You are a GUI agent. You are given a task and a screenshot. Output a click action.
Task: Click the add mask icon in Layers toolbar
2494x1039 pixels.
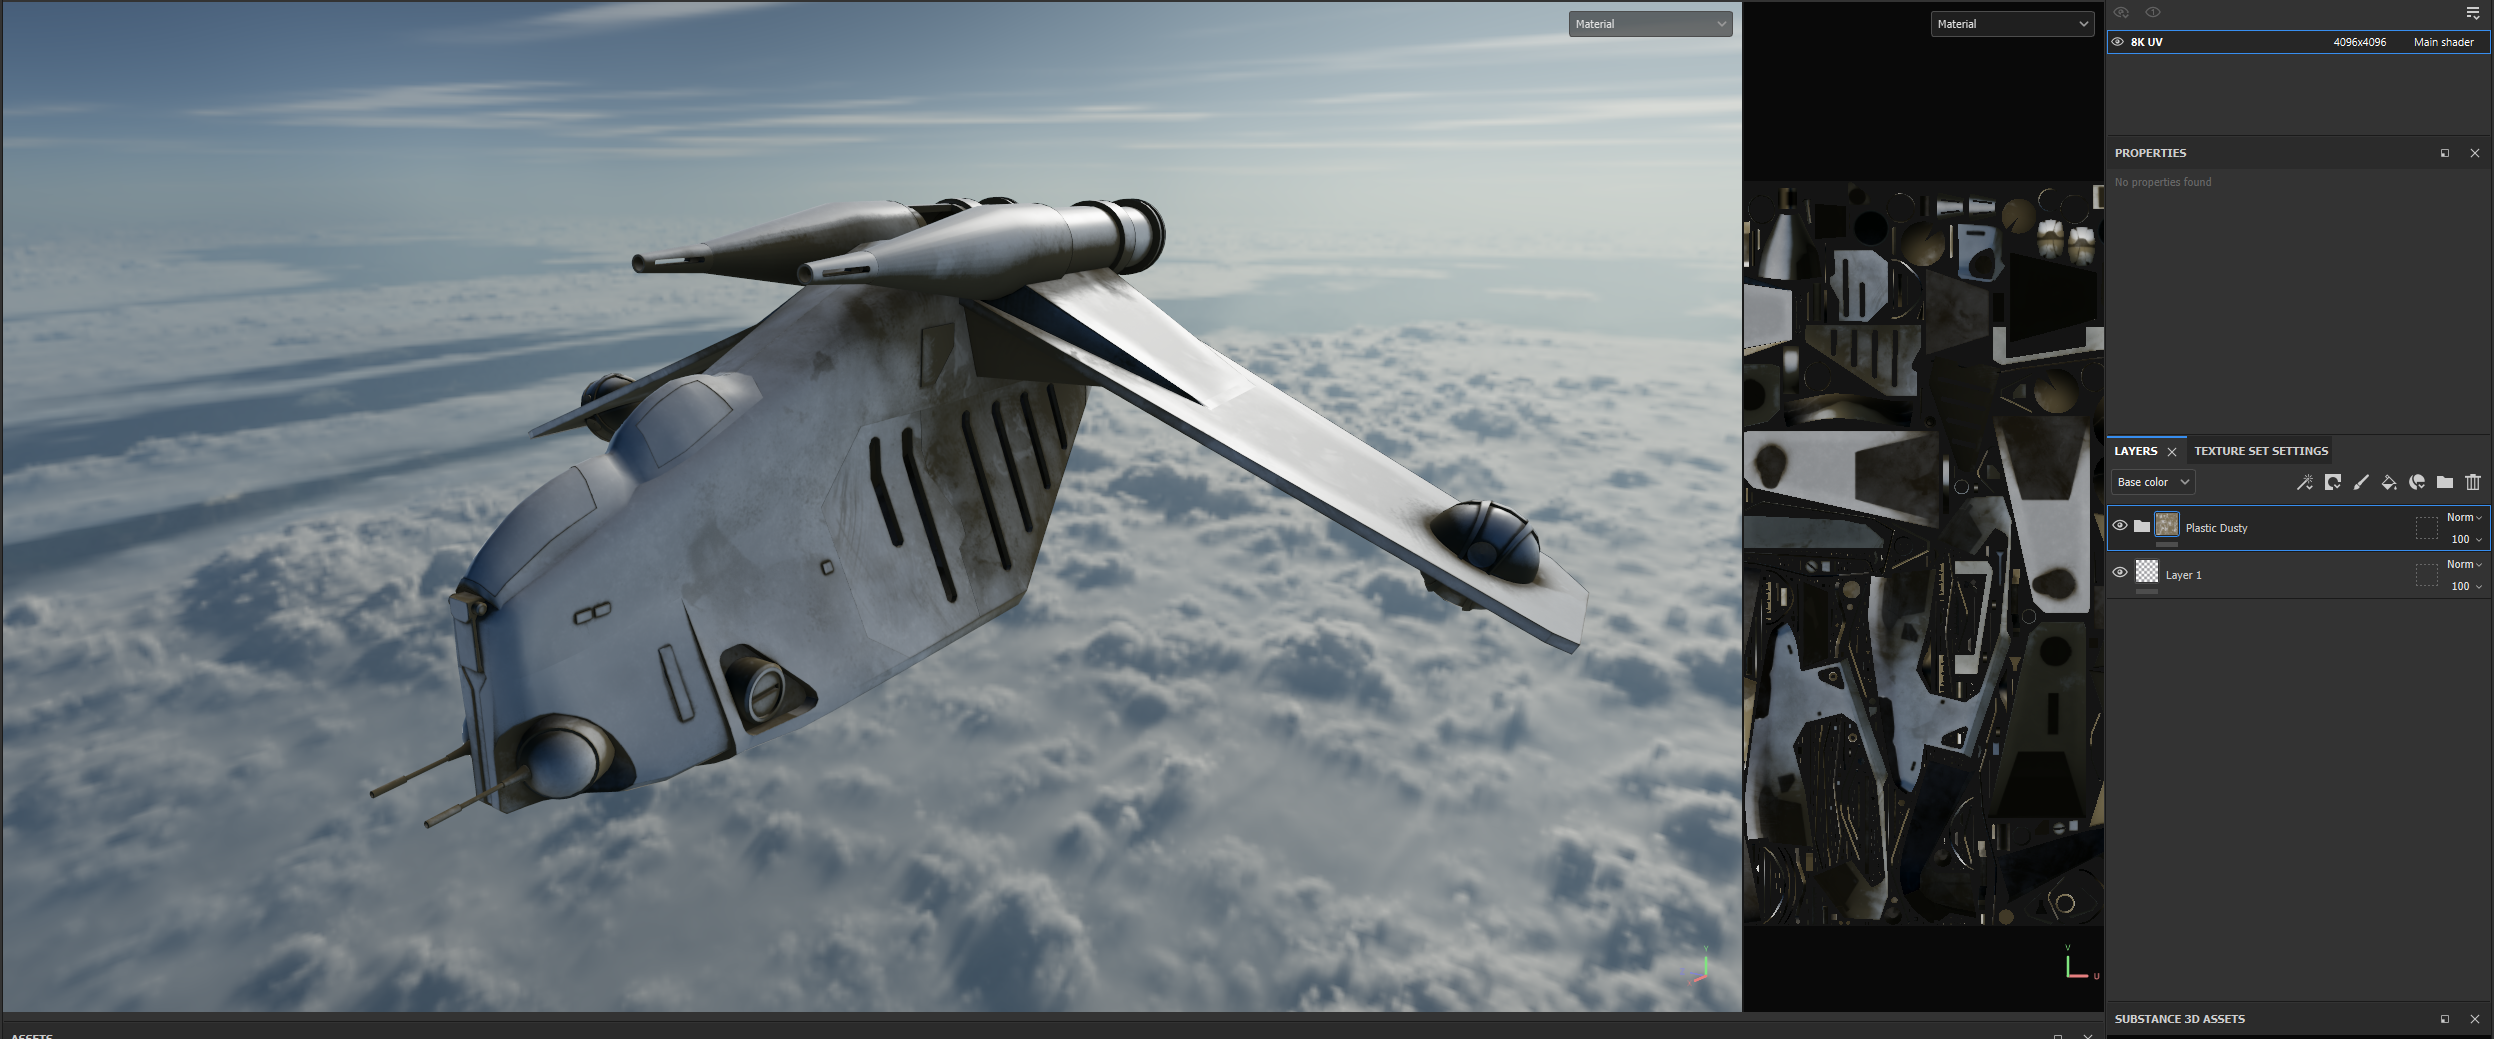(2333, 482)
